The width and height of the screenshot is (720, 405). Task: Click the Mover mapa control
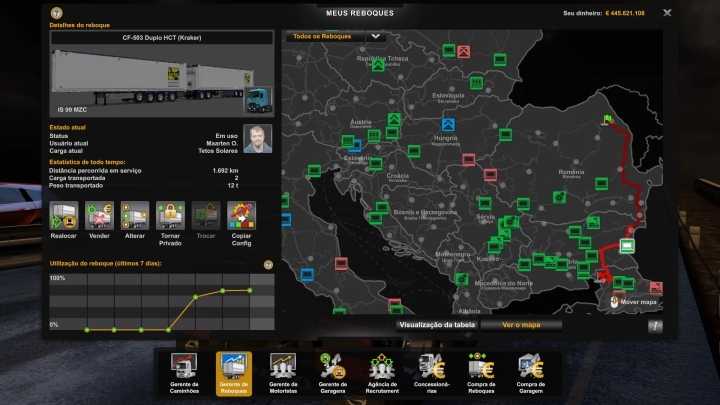coord(634,302)
